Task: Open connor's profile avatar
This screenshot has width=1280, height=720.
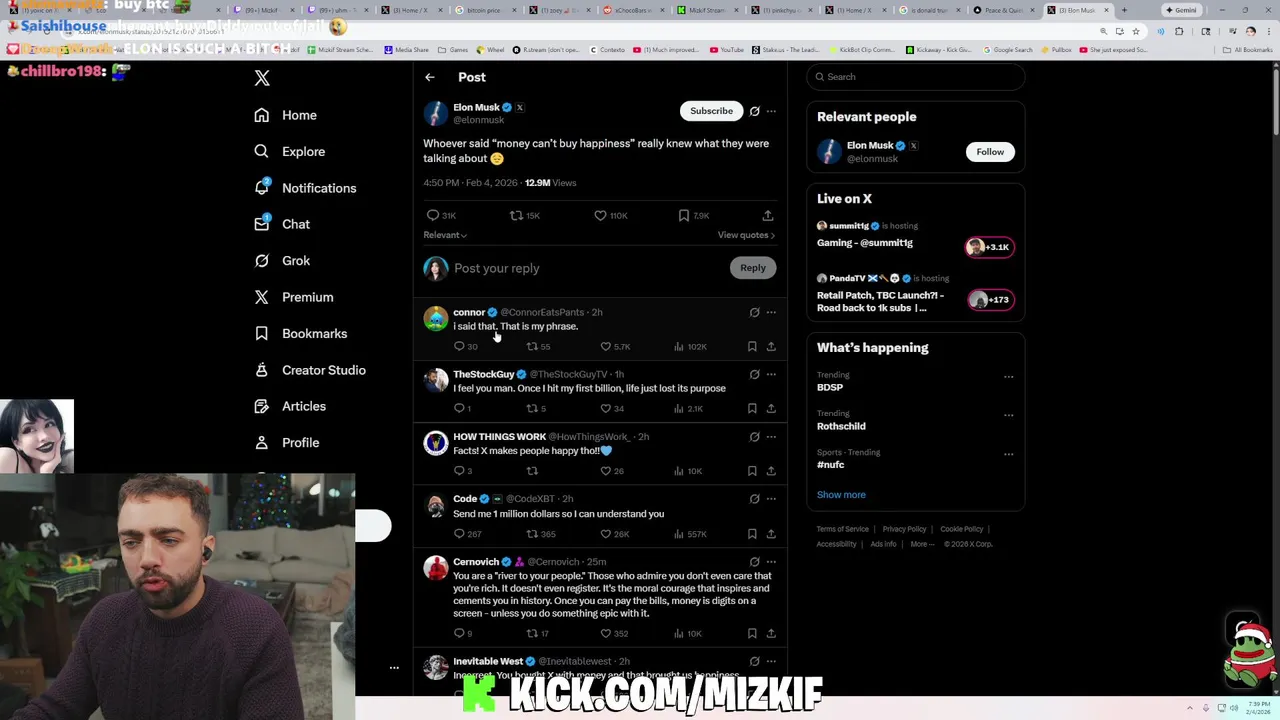Action: (436, 319)
